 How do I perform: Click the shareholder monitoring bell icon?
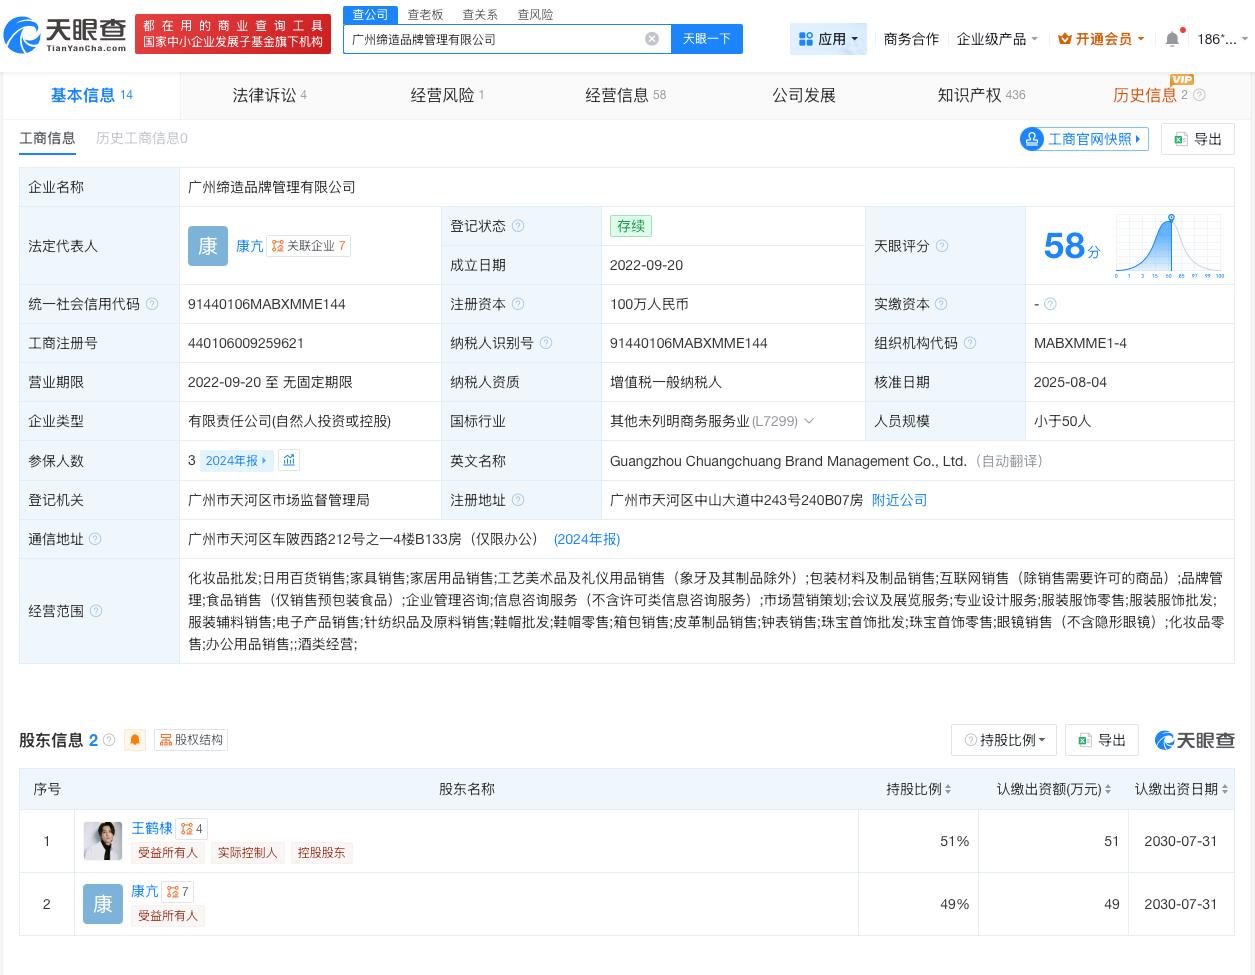click(x=135, y=740)
